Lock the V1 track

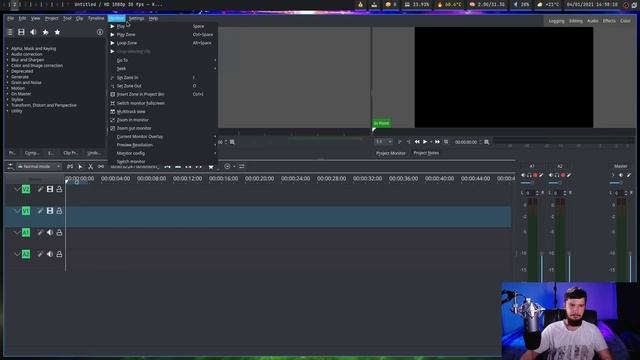(x=59, y=211)
